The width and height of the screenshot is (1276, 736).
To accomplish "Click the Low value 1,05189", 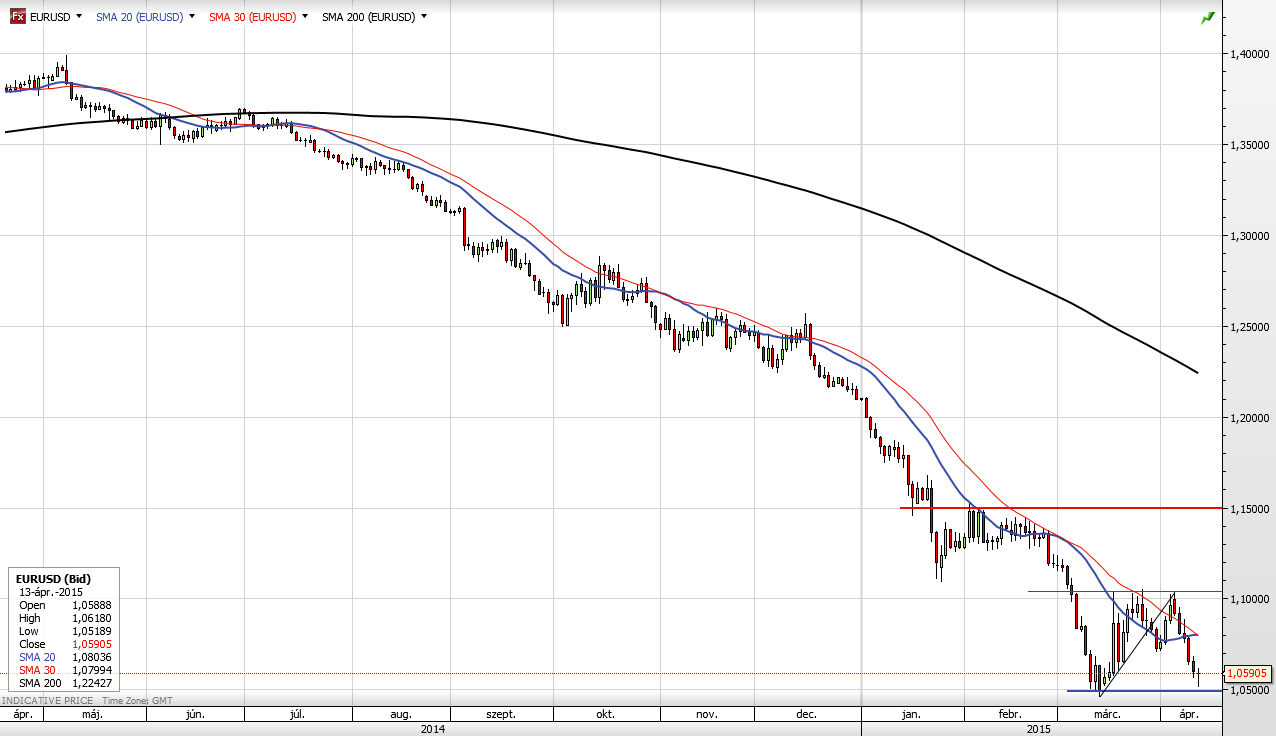I will point(92,631).
